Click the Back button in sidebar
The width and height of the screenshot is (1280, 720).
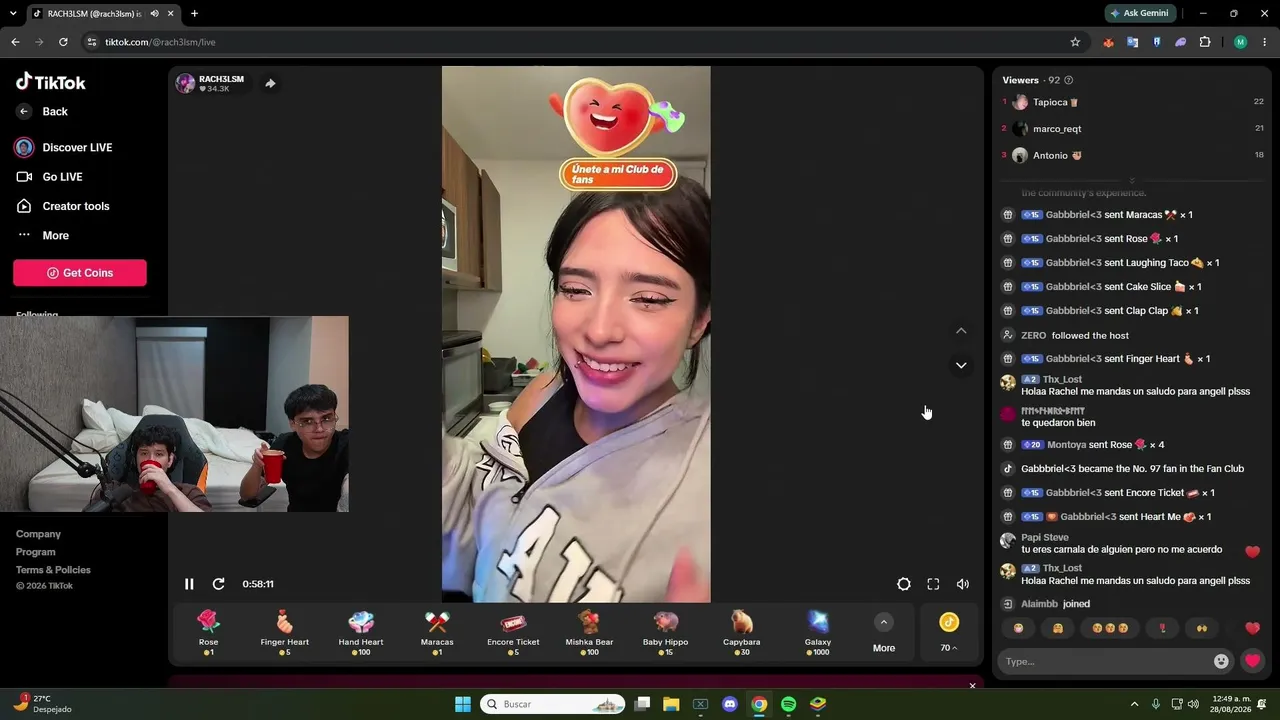(x=43, y=111)
